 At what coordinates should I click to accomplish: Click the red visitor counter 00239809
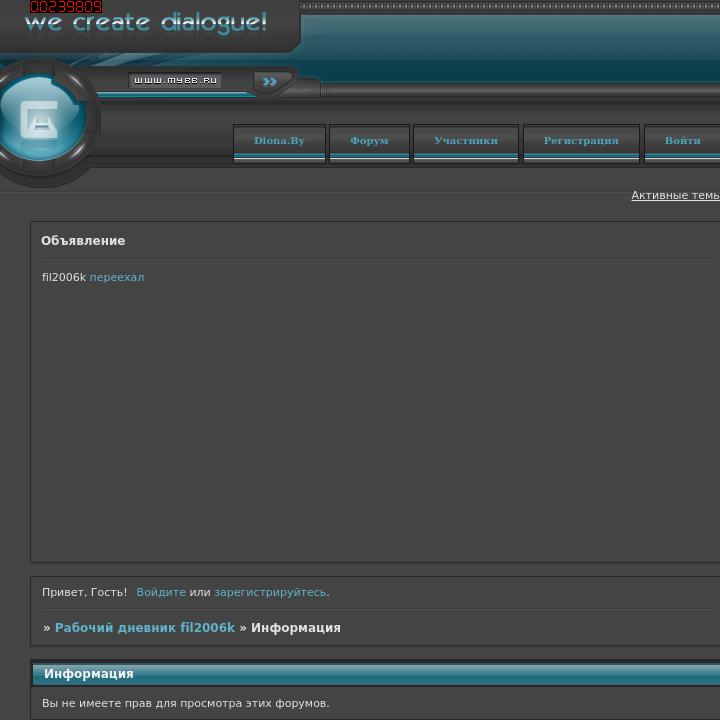66,6
